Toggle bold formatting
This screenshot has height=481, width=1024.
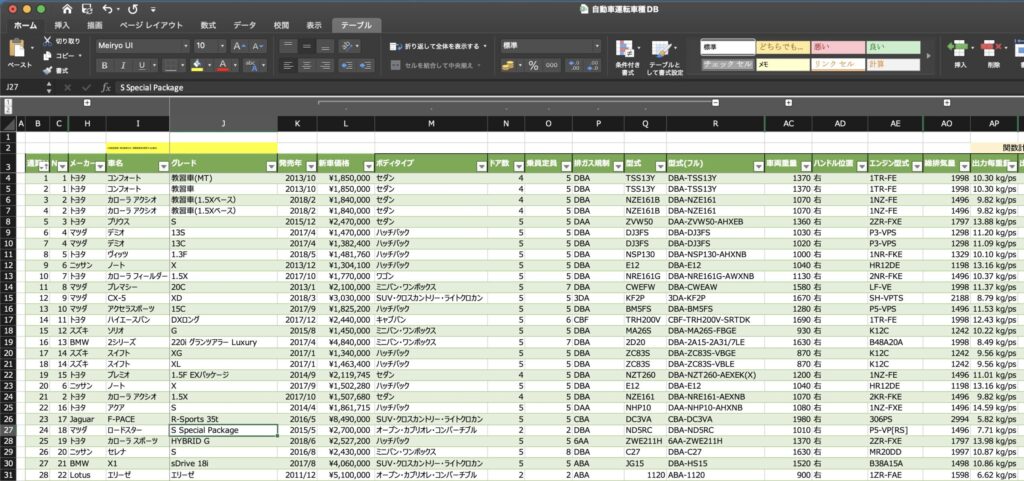[104, 65]
